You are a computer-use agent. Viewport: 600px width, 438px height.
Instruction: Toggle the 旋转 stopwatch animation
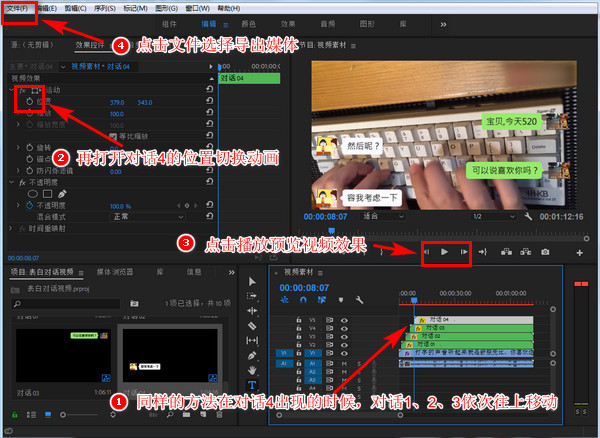click(30, 147)
